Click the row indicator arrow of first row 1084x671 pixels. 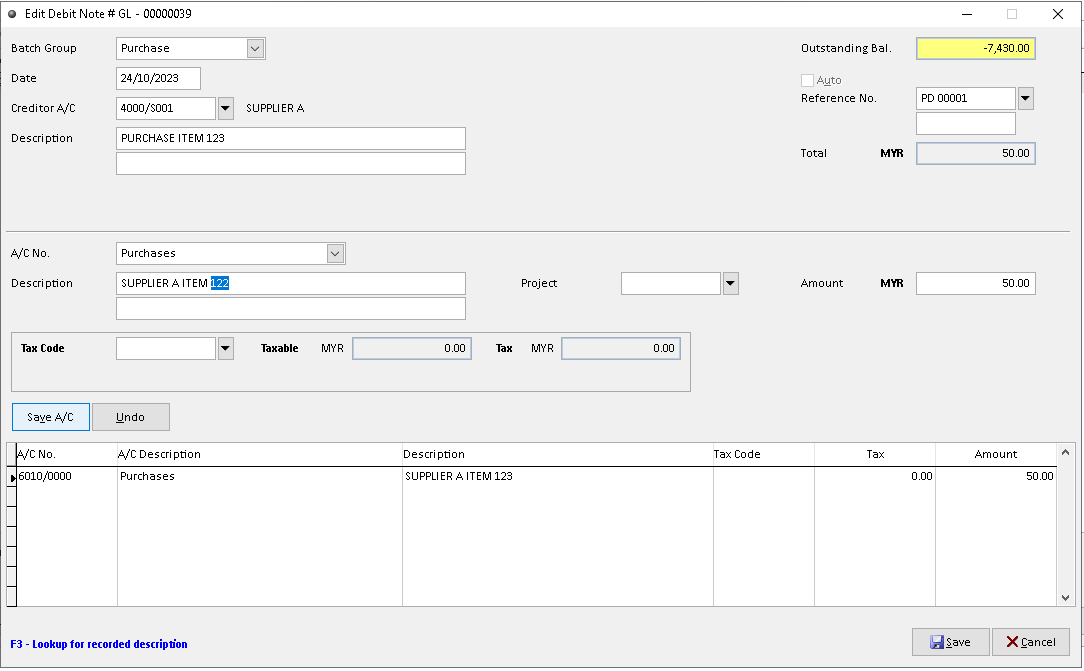pyautogui.click(x=12, y=477)
